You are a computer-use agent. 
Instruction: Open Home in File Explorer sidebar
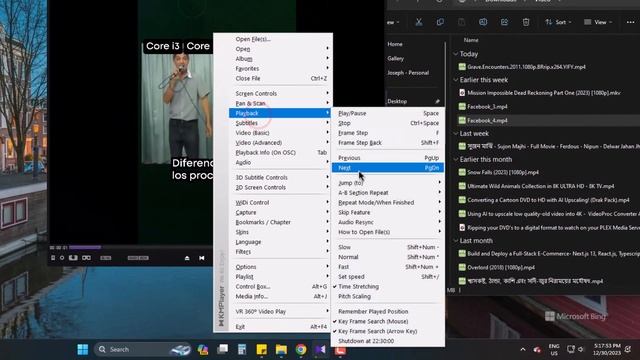pyautogui.click(x=395, y=44)
